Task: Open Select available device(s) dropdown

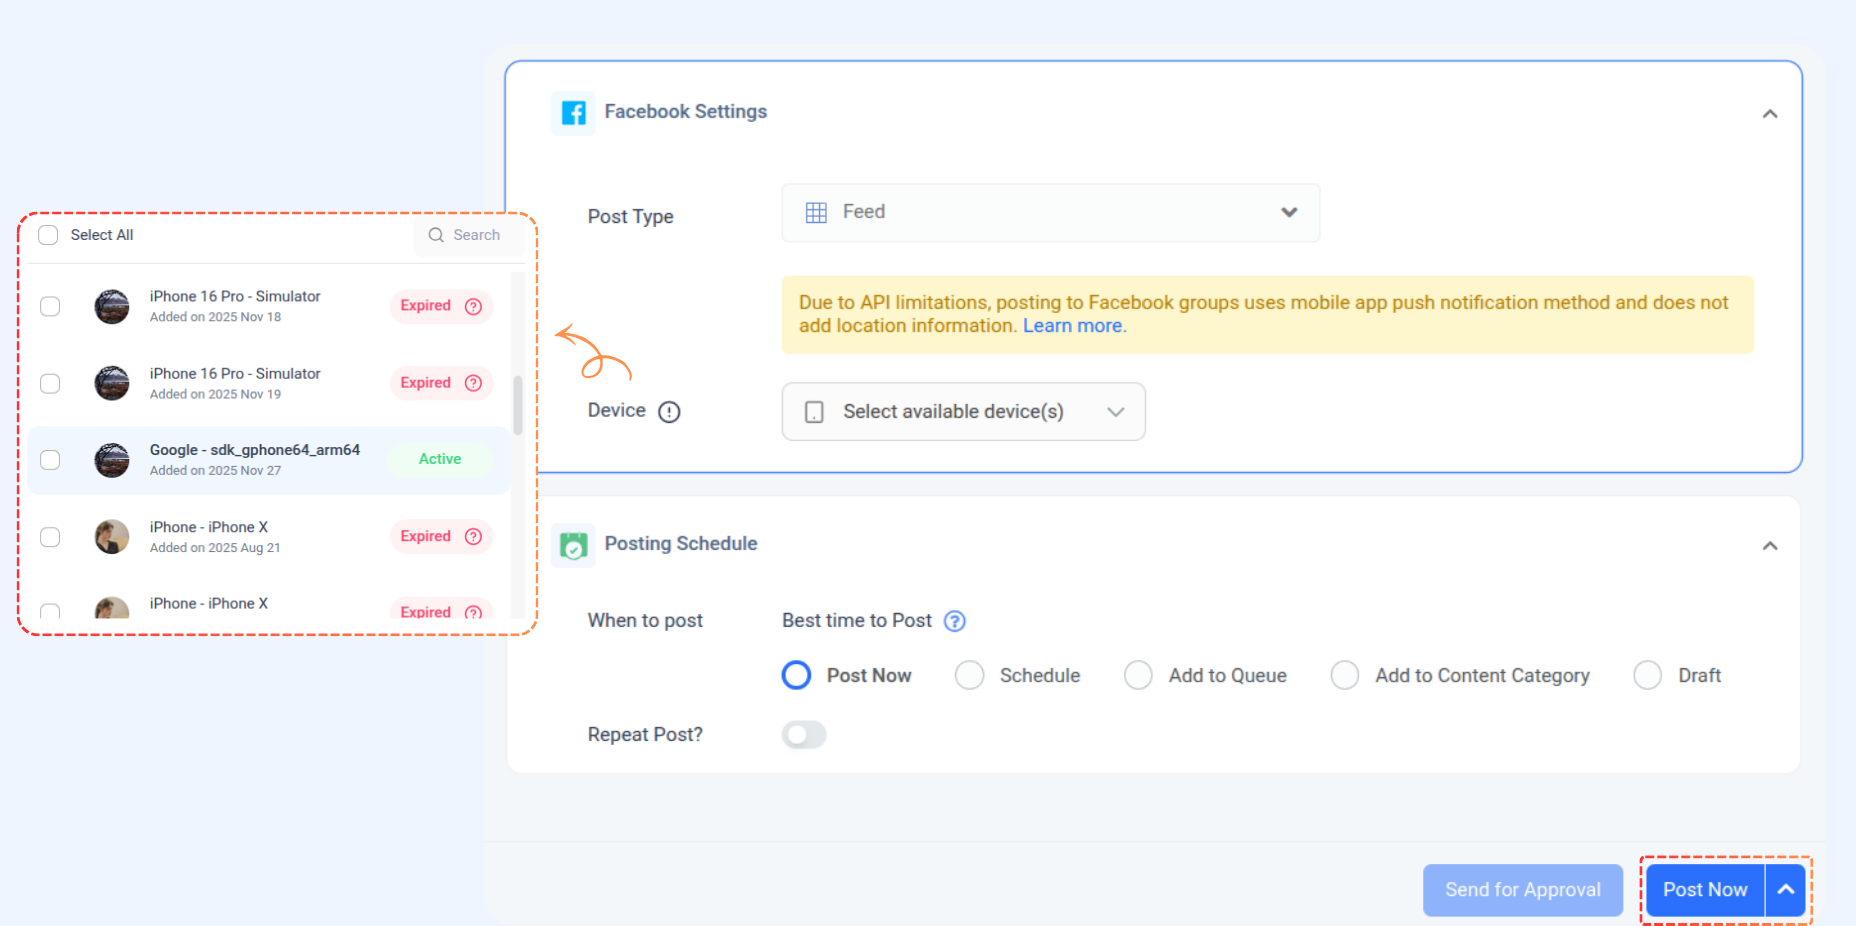Action: 963,412
